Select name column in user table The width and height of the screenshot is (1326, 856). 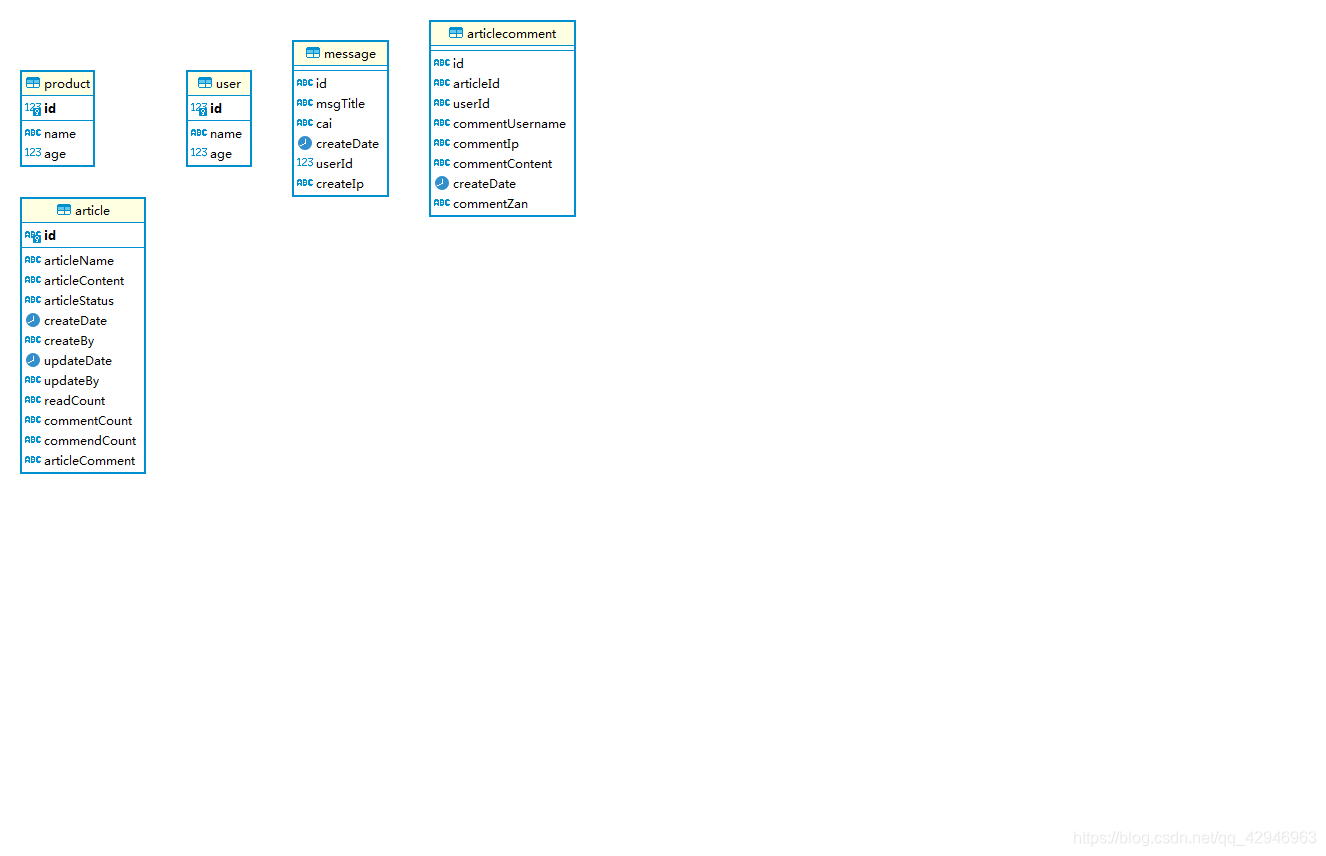click(x=219, y=133)
